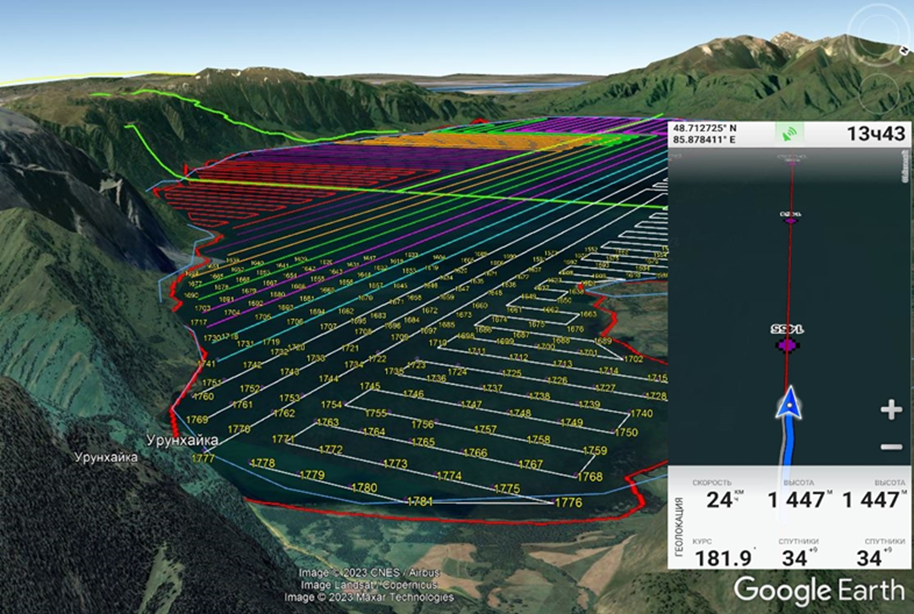Select waypoint 1769 on the map
Screen dimensions: 914x614
tap(197, 419)
